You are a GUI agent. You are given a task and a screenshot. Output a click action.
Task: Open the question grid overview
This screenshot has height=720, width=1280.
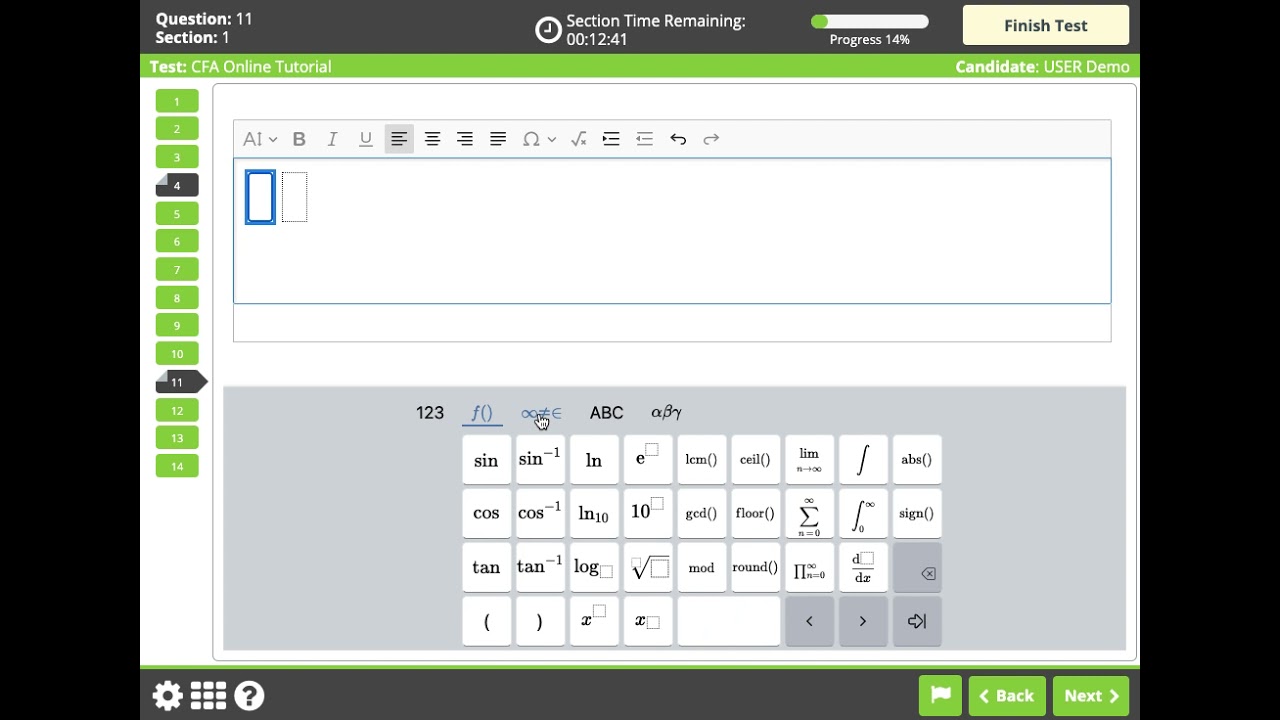tap(208, 696)
